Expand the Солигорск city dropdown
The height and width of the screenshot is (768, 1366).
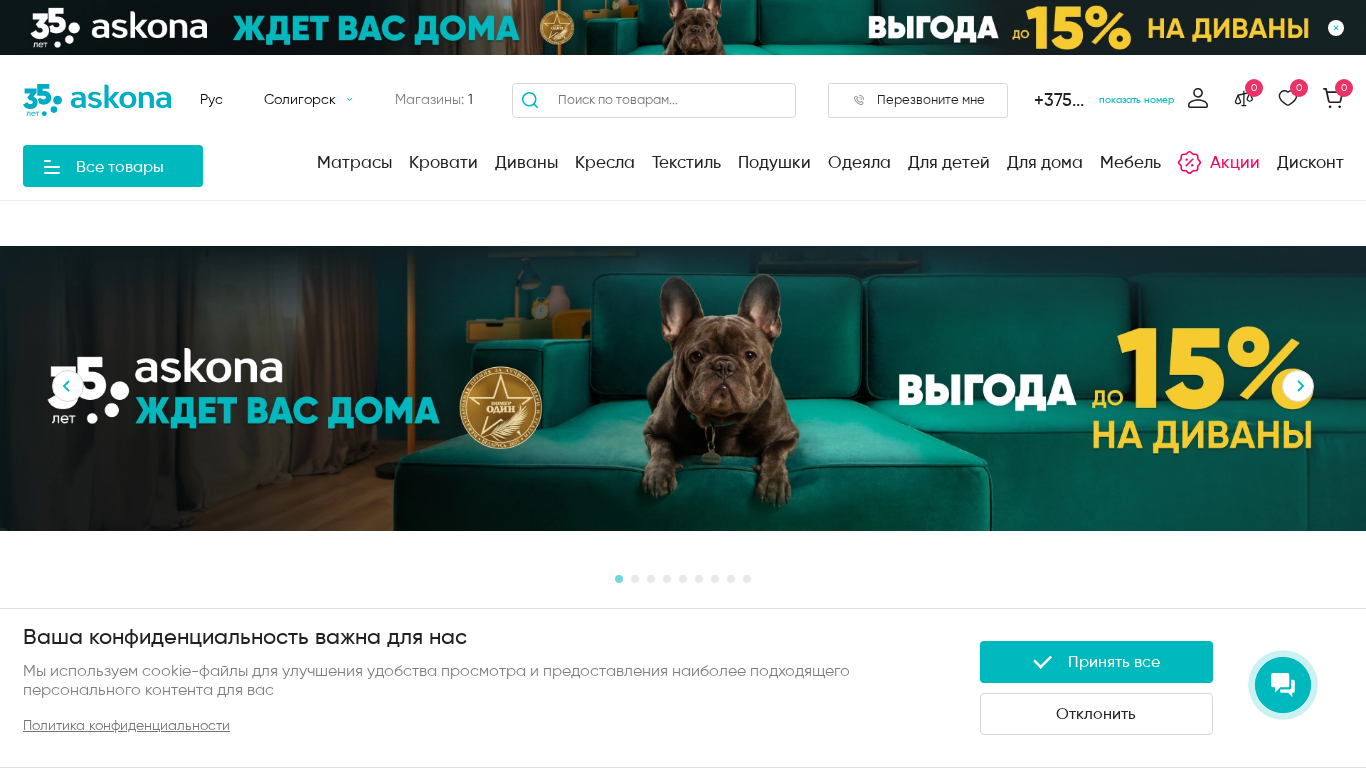(308, 100)
